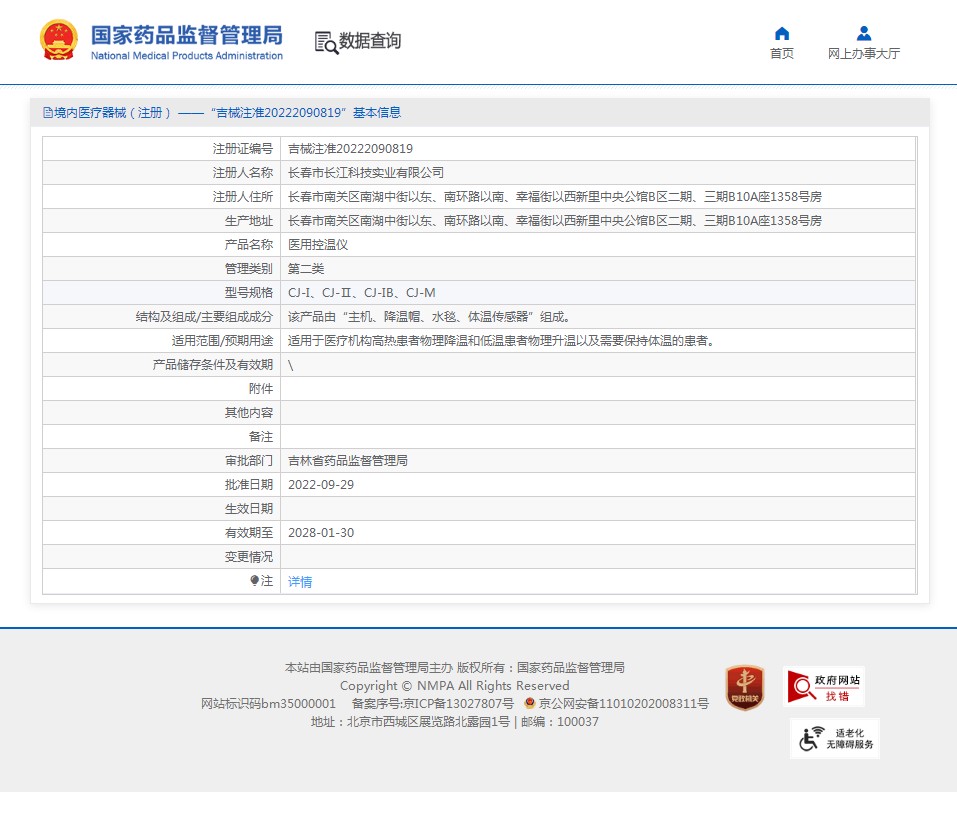
Task: Open the 数据查询 search icon
Action: (x=326, y=43)
